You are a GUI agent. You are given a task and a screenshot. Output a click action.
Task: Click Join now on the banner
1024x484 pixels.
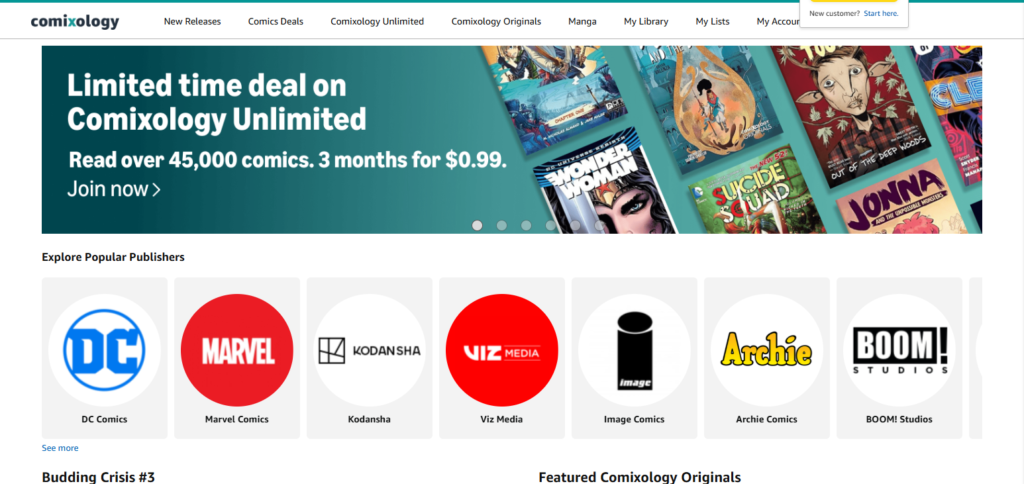[x=114, y=189]
